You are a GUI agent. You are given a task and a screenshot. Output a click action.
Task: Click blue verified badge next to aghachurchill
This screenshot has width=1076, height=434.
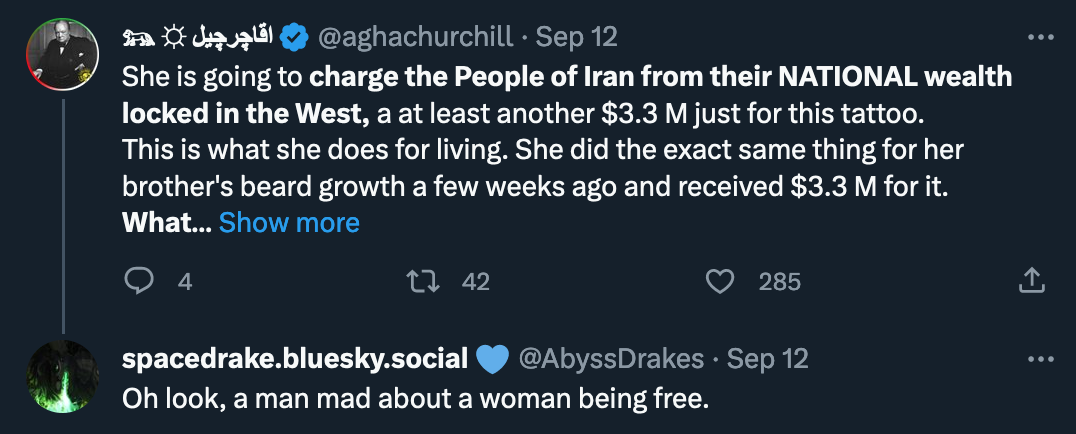coord(296,36)
